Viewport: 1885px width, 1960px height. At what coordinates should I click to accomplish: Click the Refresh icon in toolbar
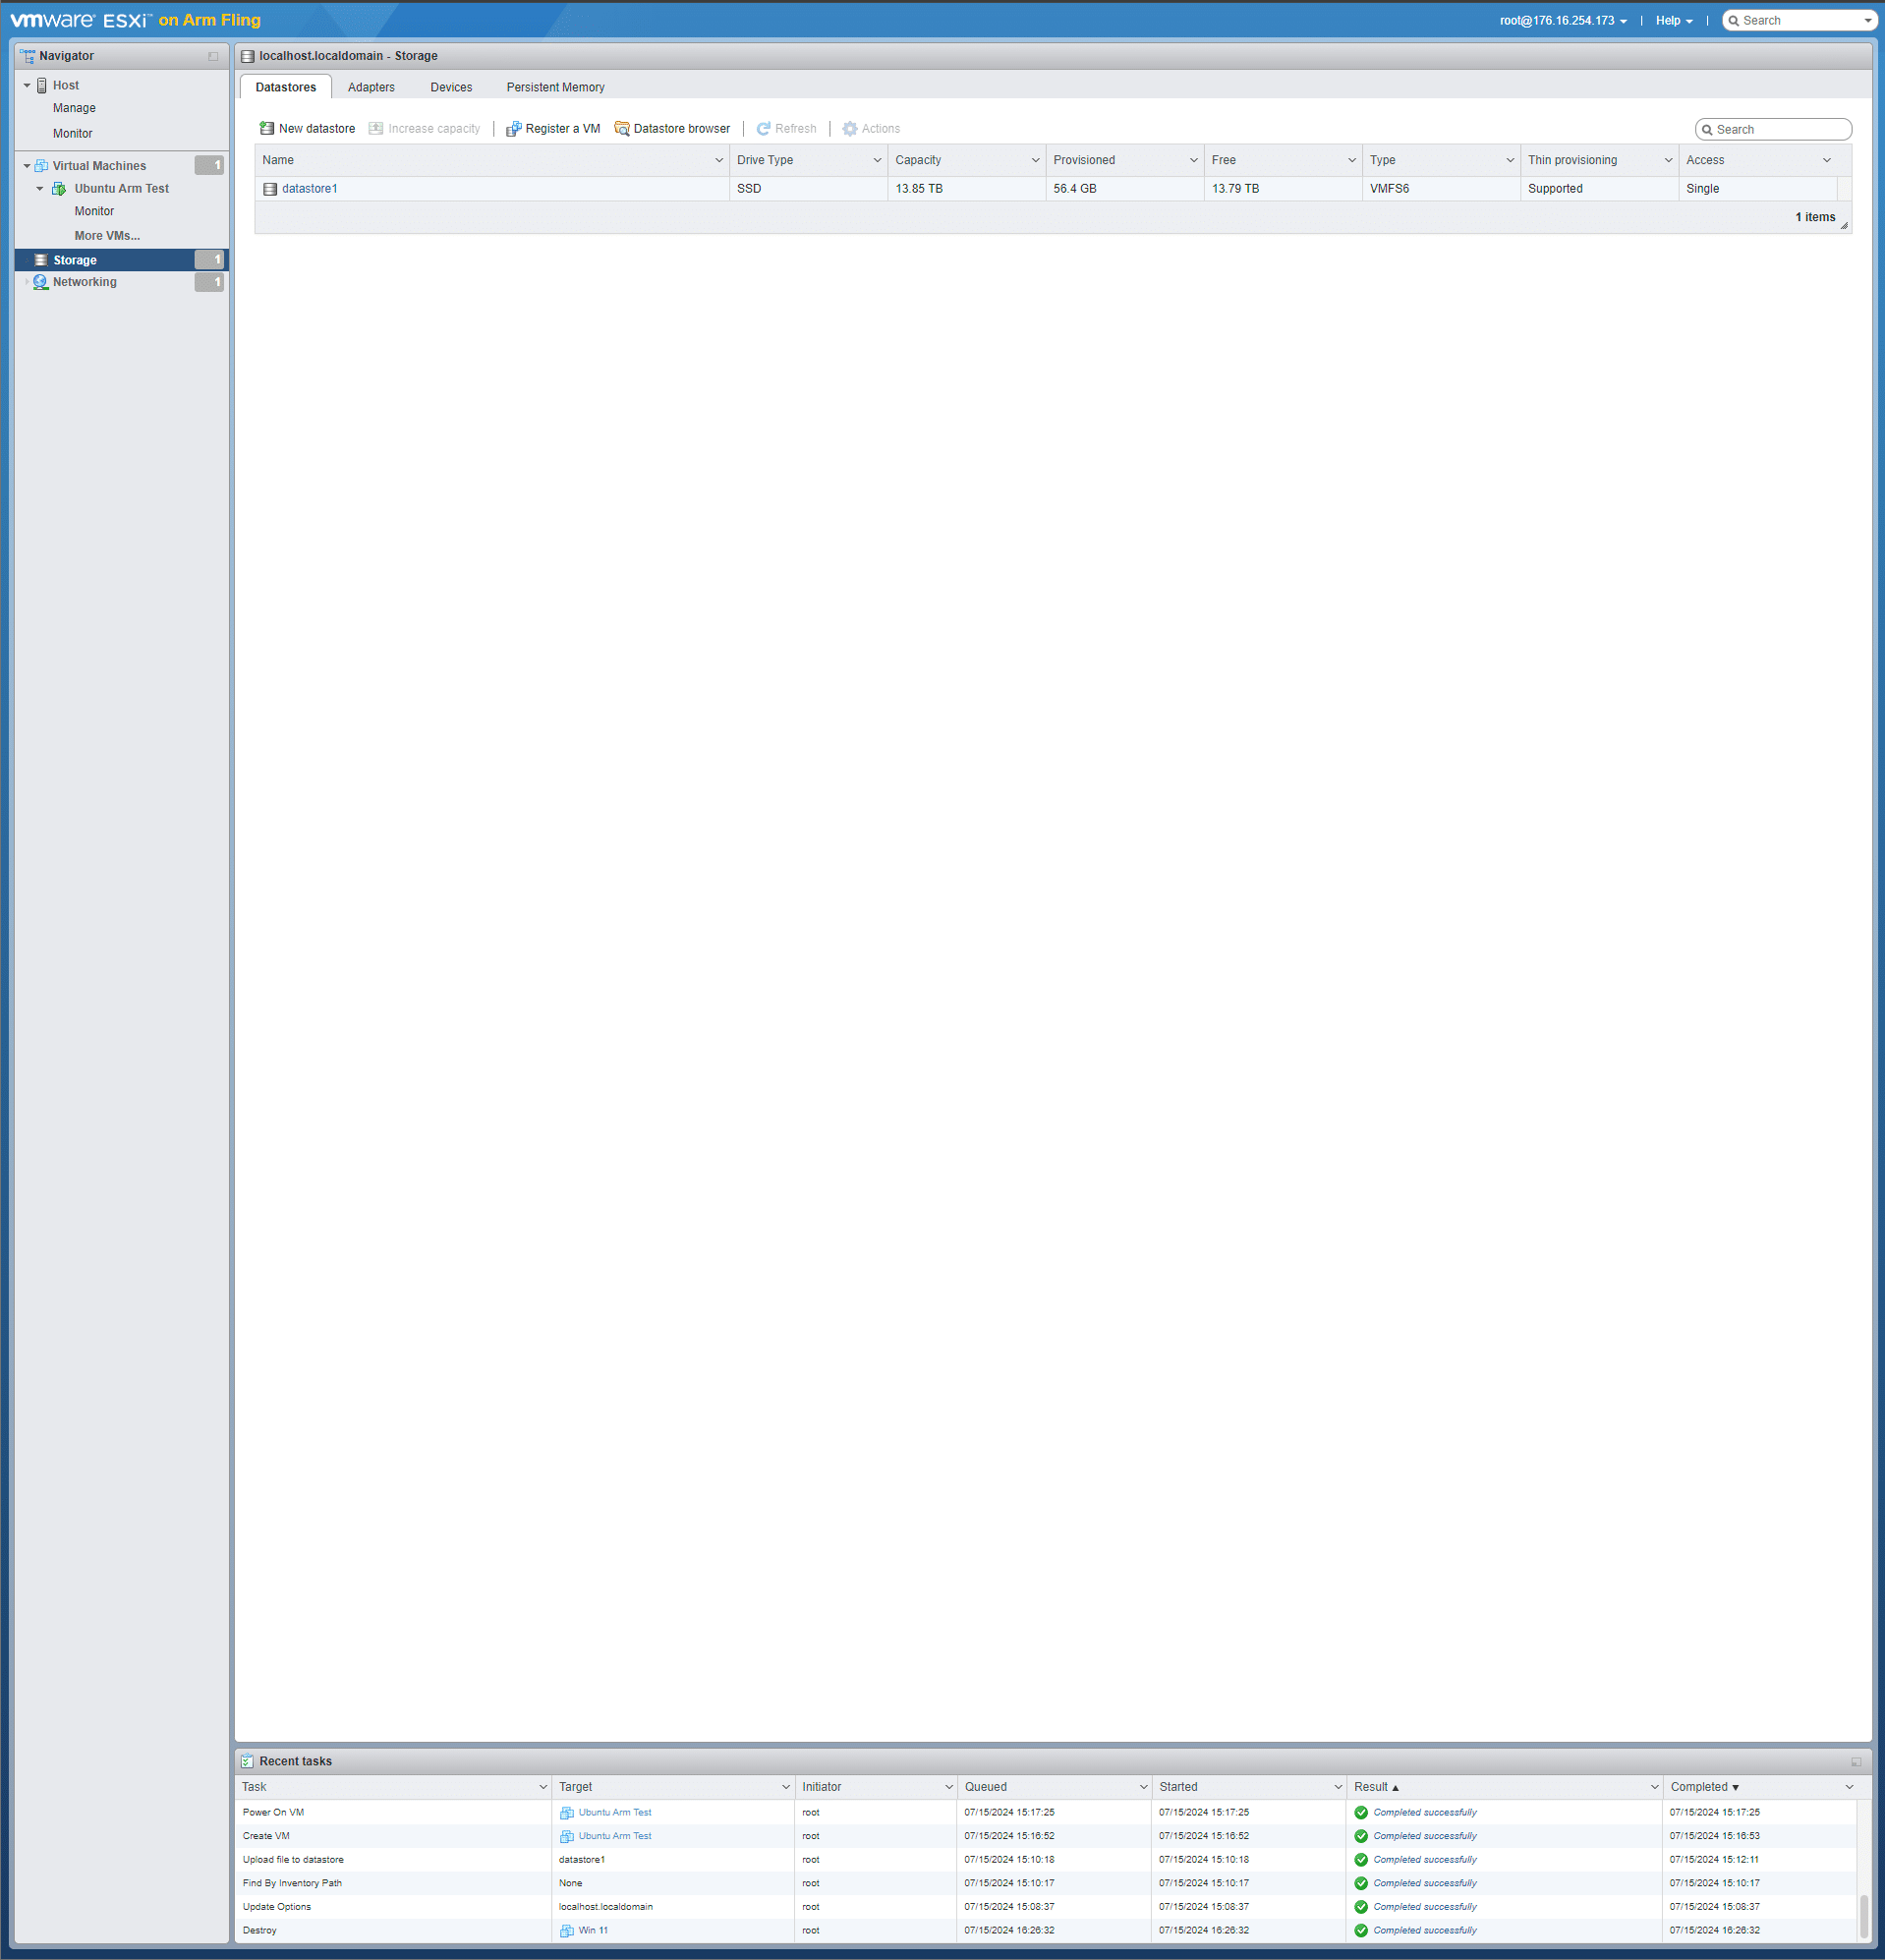pyautogui.click(x=764, y=129)
